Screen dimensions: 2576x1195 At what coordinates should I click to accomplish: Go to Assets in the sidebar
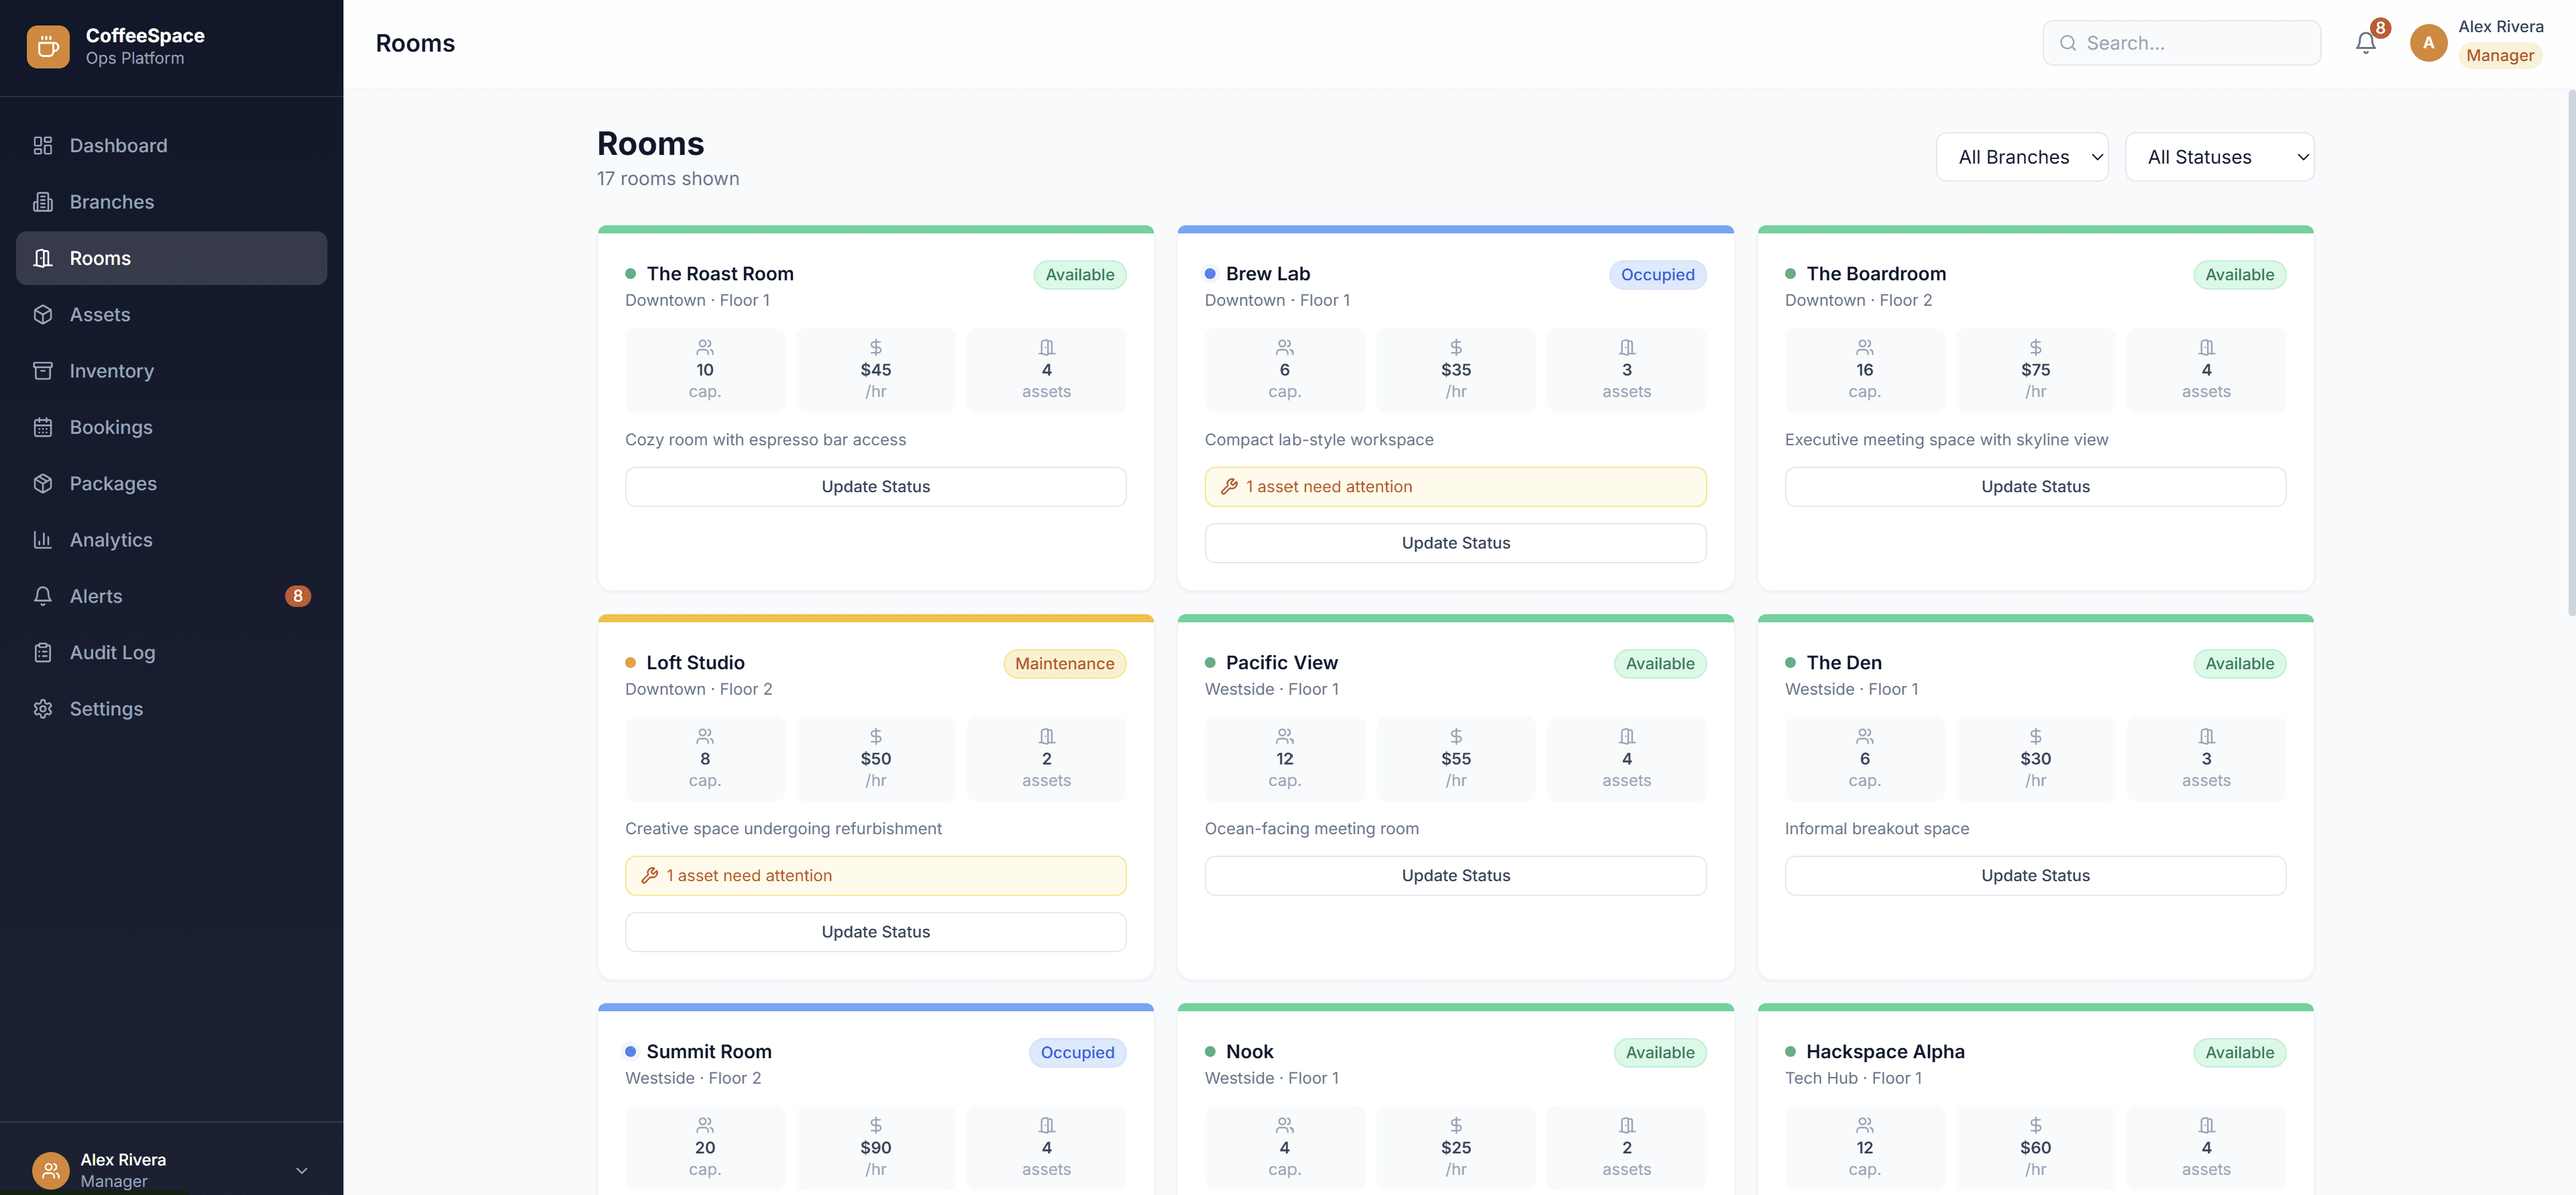click(x=100, y=315)
